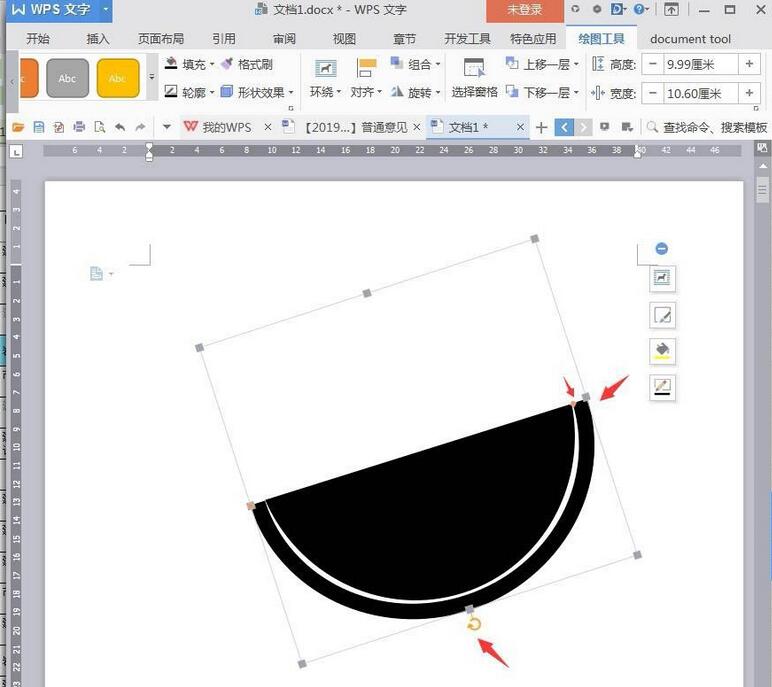Go to previous tab with left arrow
Image resolution: width=772 pixels, height=687 pixels.
(564, 128)
